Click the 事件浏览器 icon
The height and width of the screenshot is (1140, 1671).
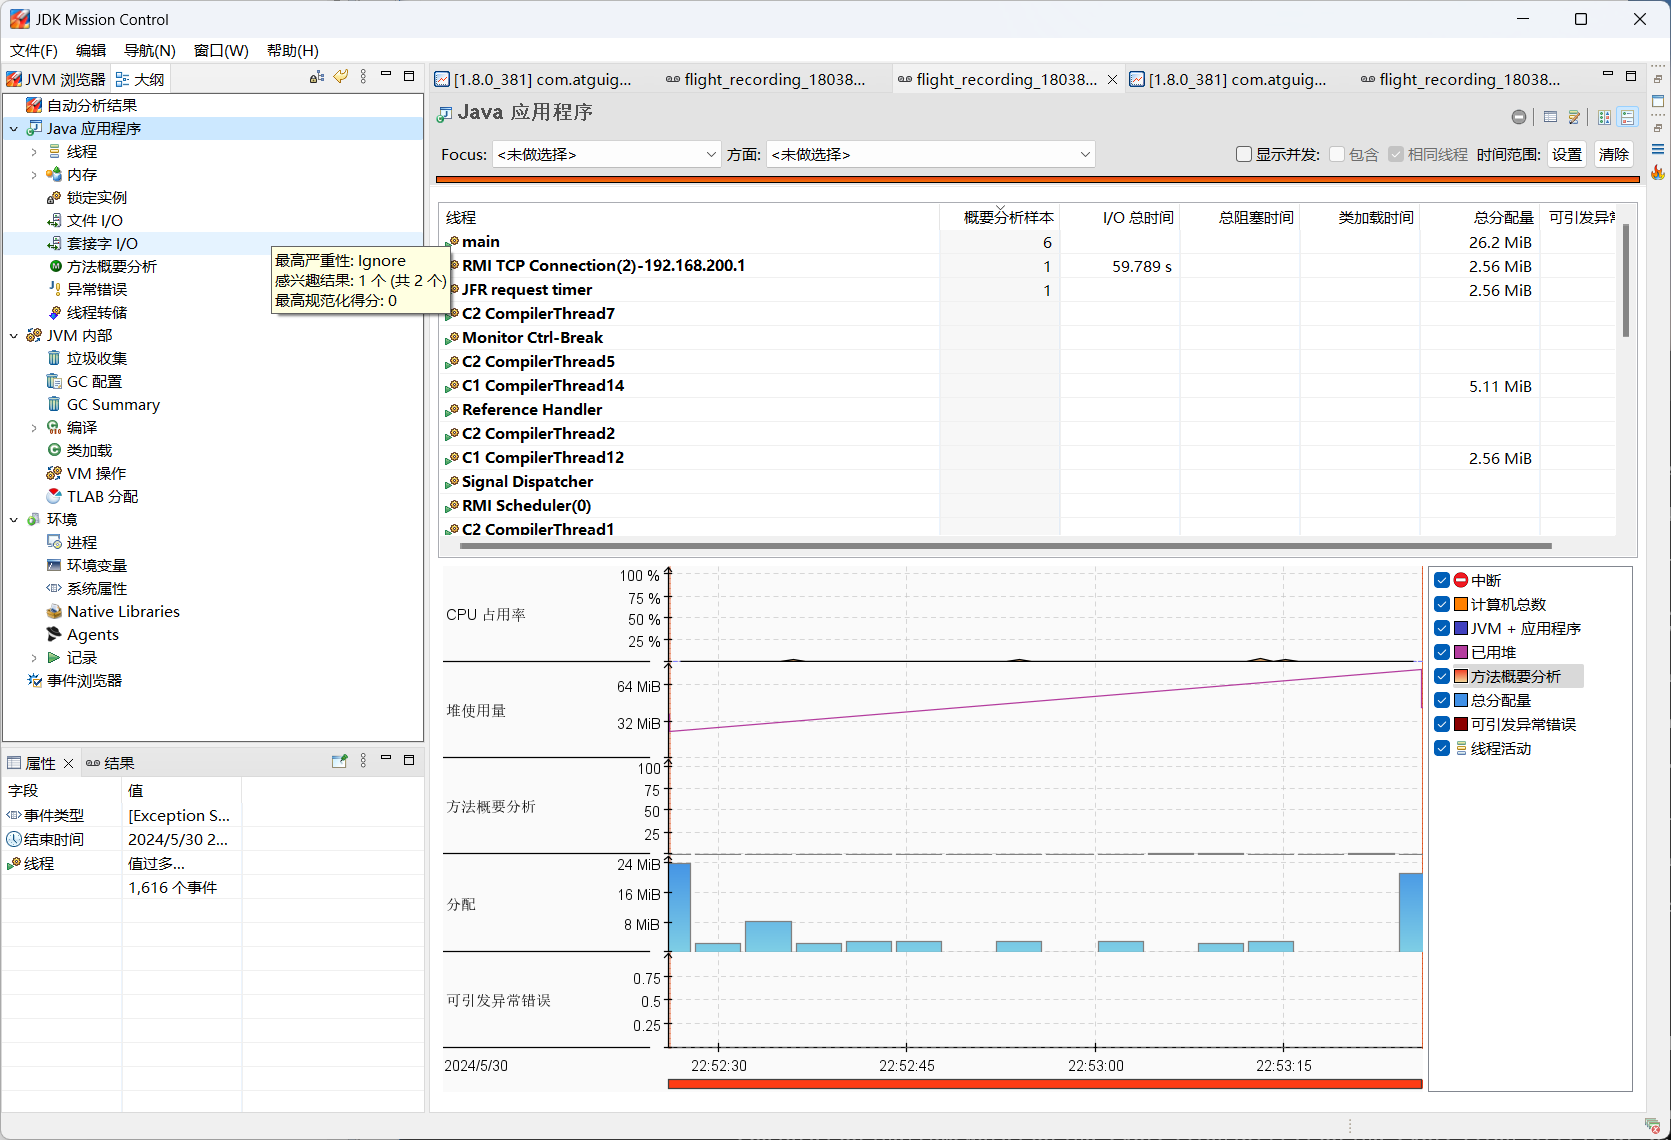(x=34, y=681)
